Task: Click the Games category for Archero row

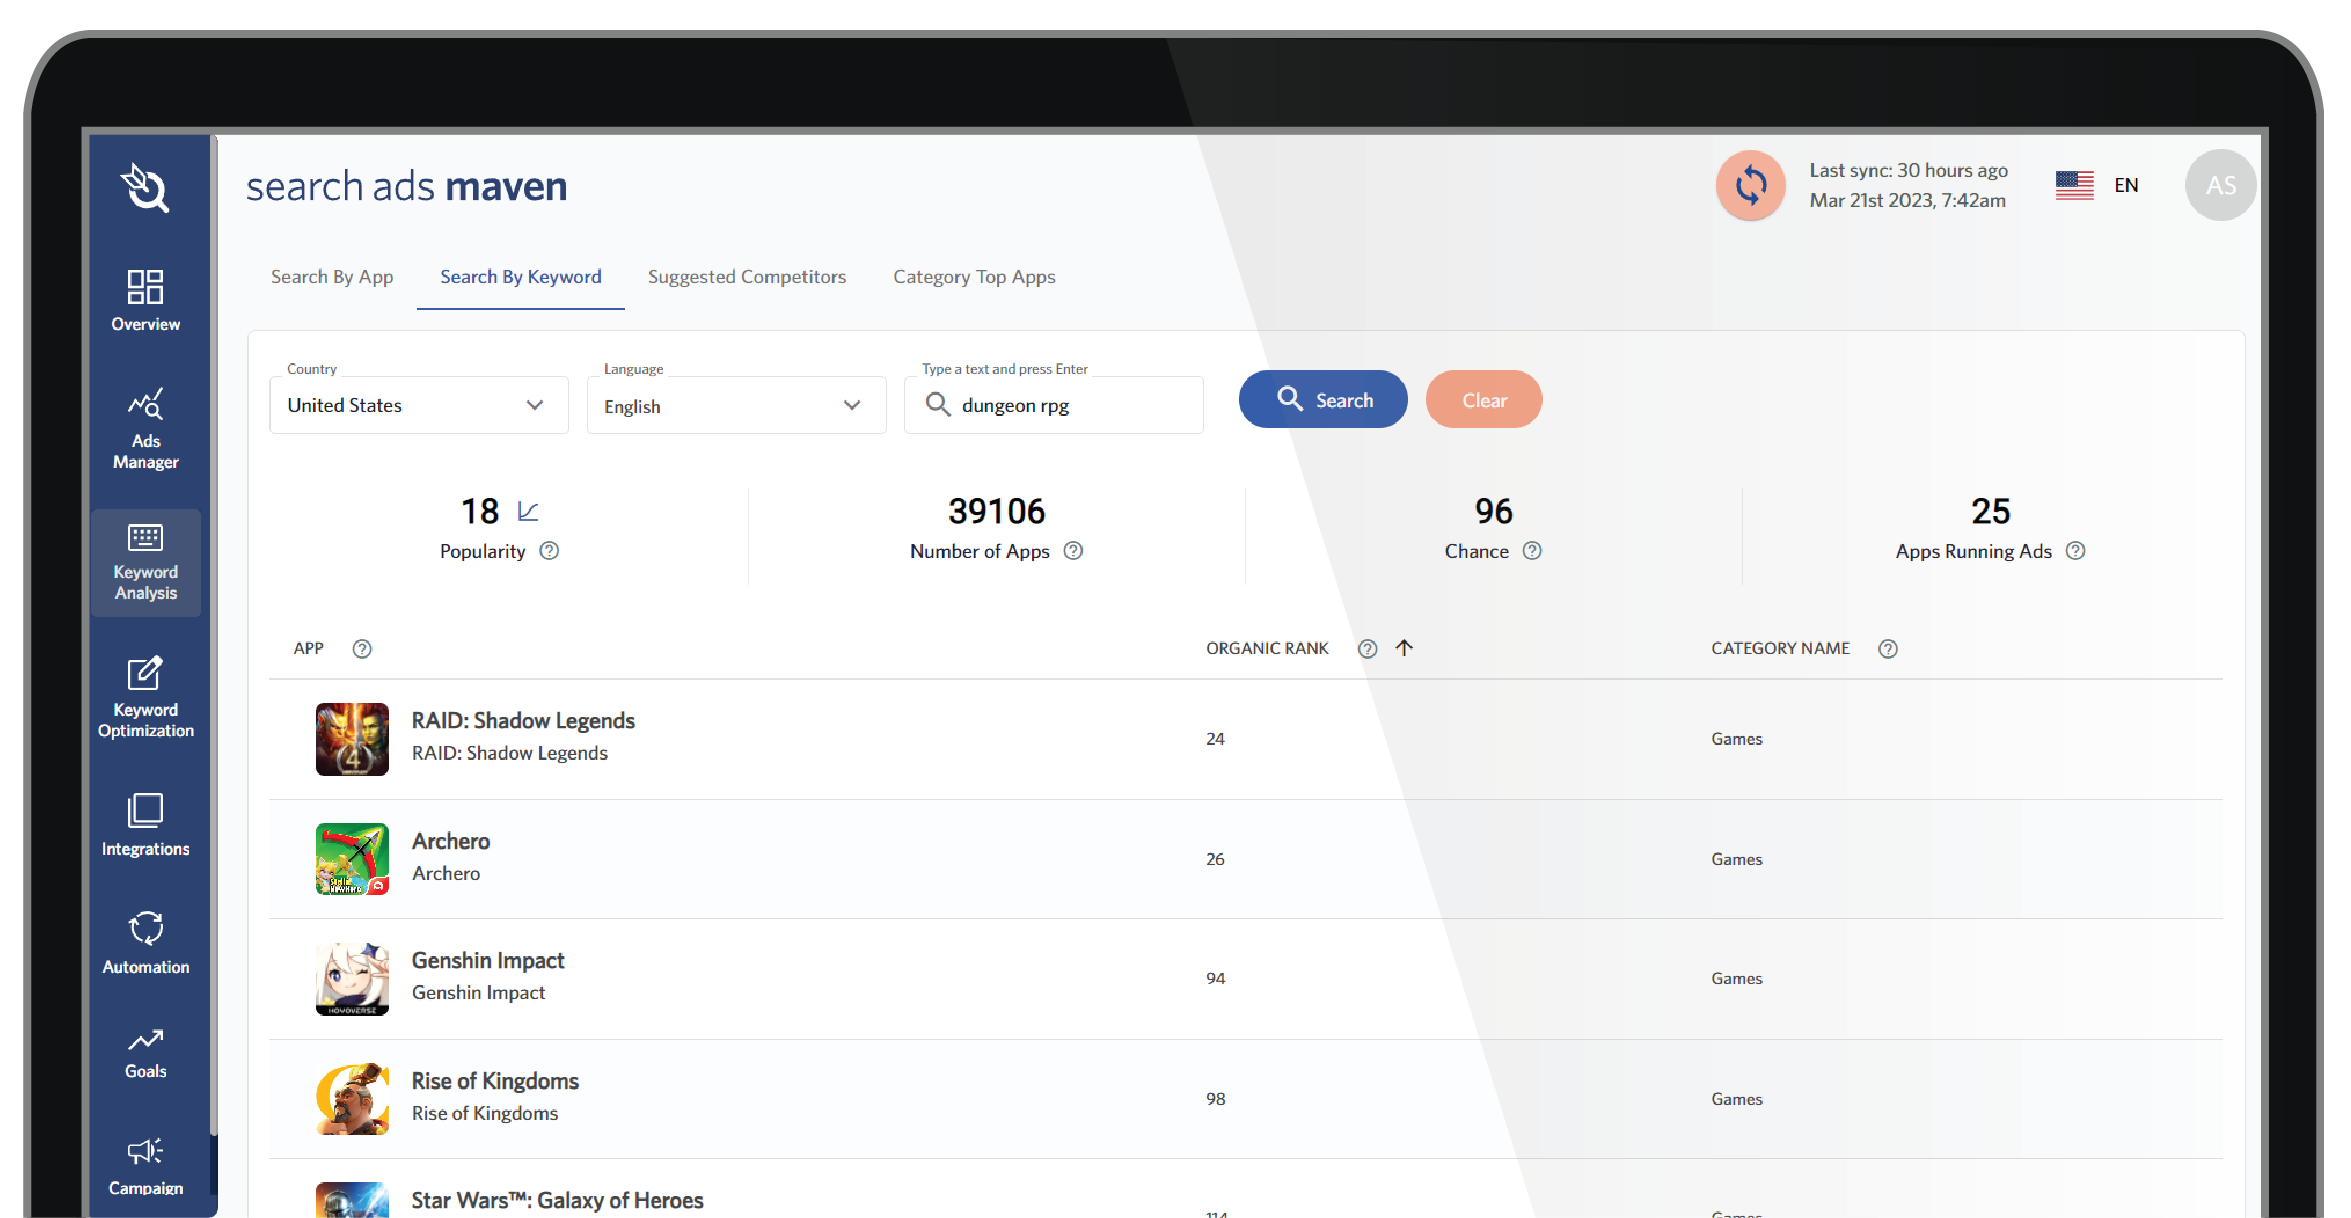Action: [x=1736, y=859]
